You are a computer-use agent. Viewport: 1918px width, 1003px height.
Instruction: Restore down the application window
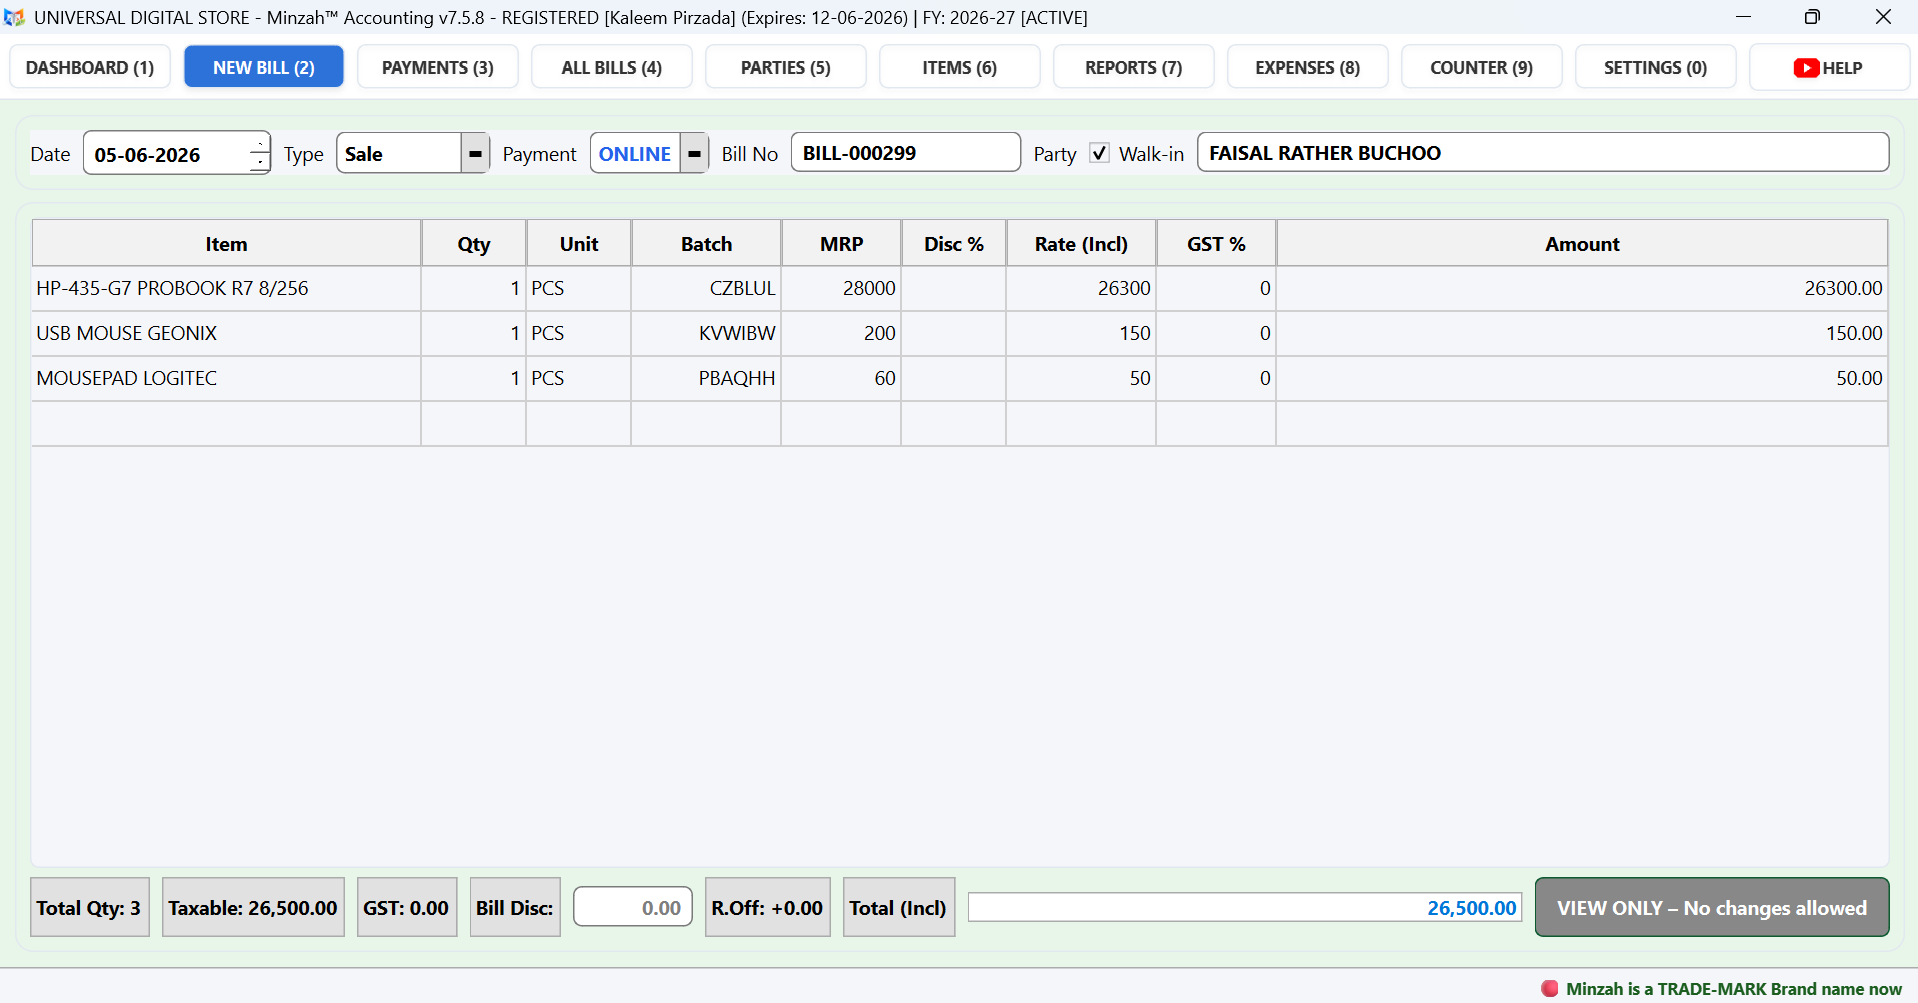1812,17
